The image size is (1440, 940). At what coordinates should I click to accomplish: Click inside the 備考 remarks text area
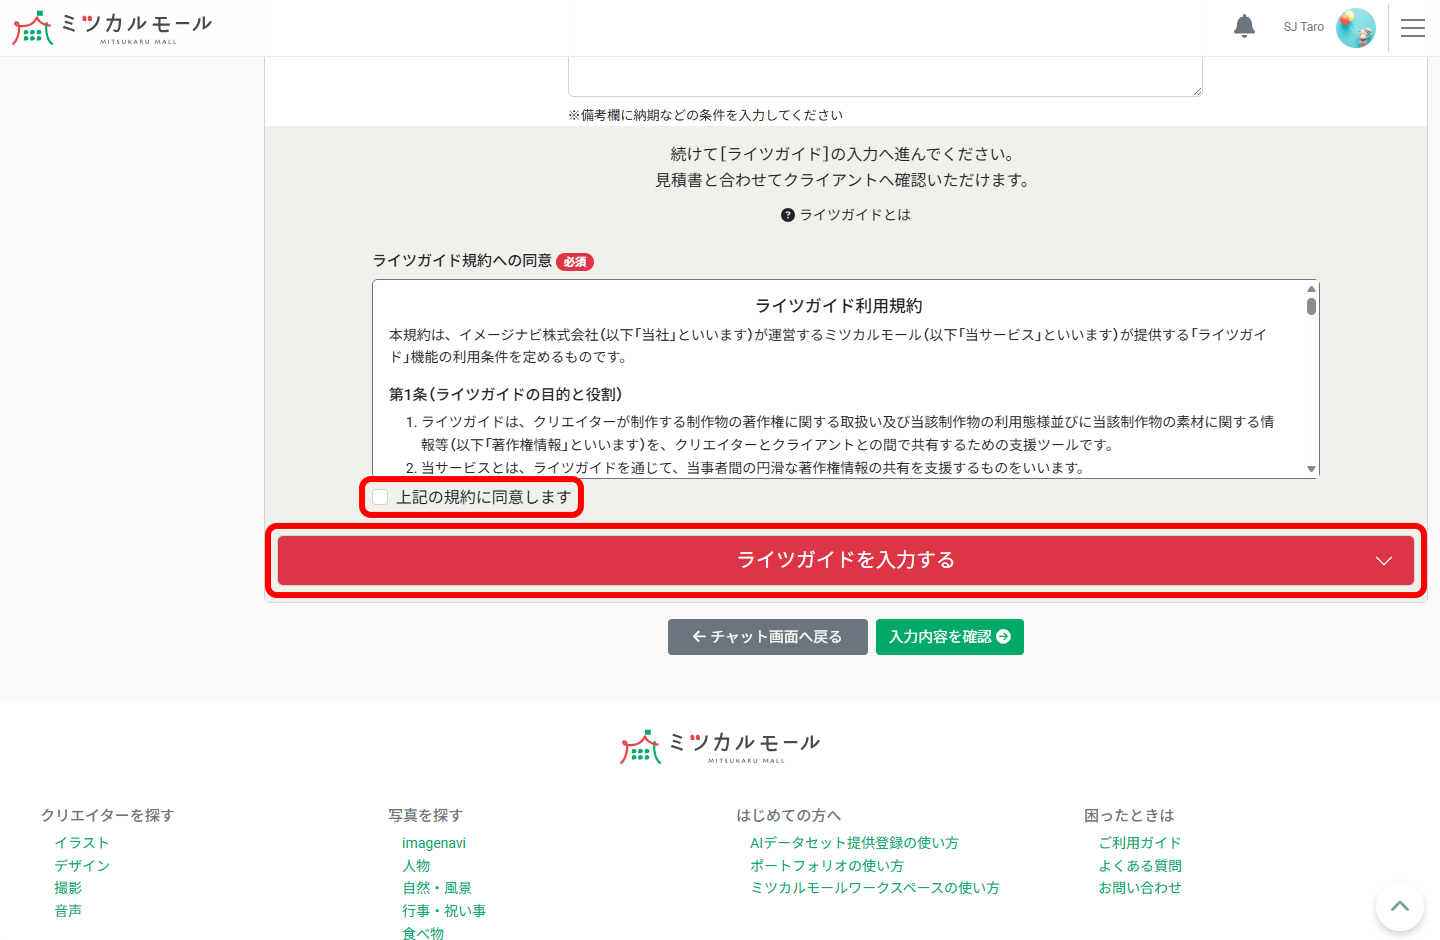885,60
